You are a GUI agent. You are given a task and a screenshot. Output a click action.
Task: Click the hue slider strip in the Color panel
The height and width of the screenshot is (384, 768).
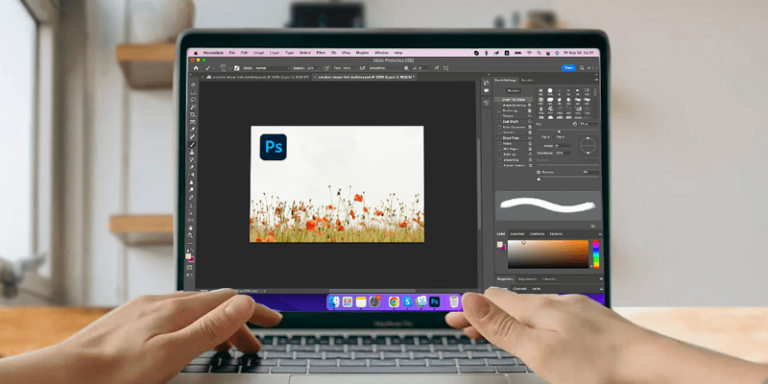[x=596, y=254]
